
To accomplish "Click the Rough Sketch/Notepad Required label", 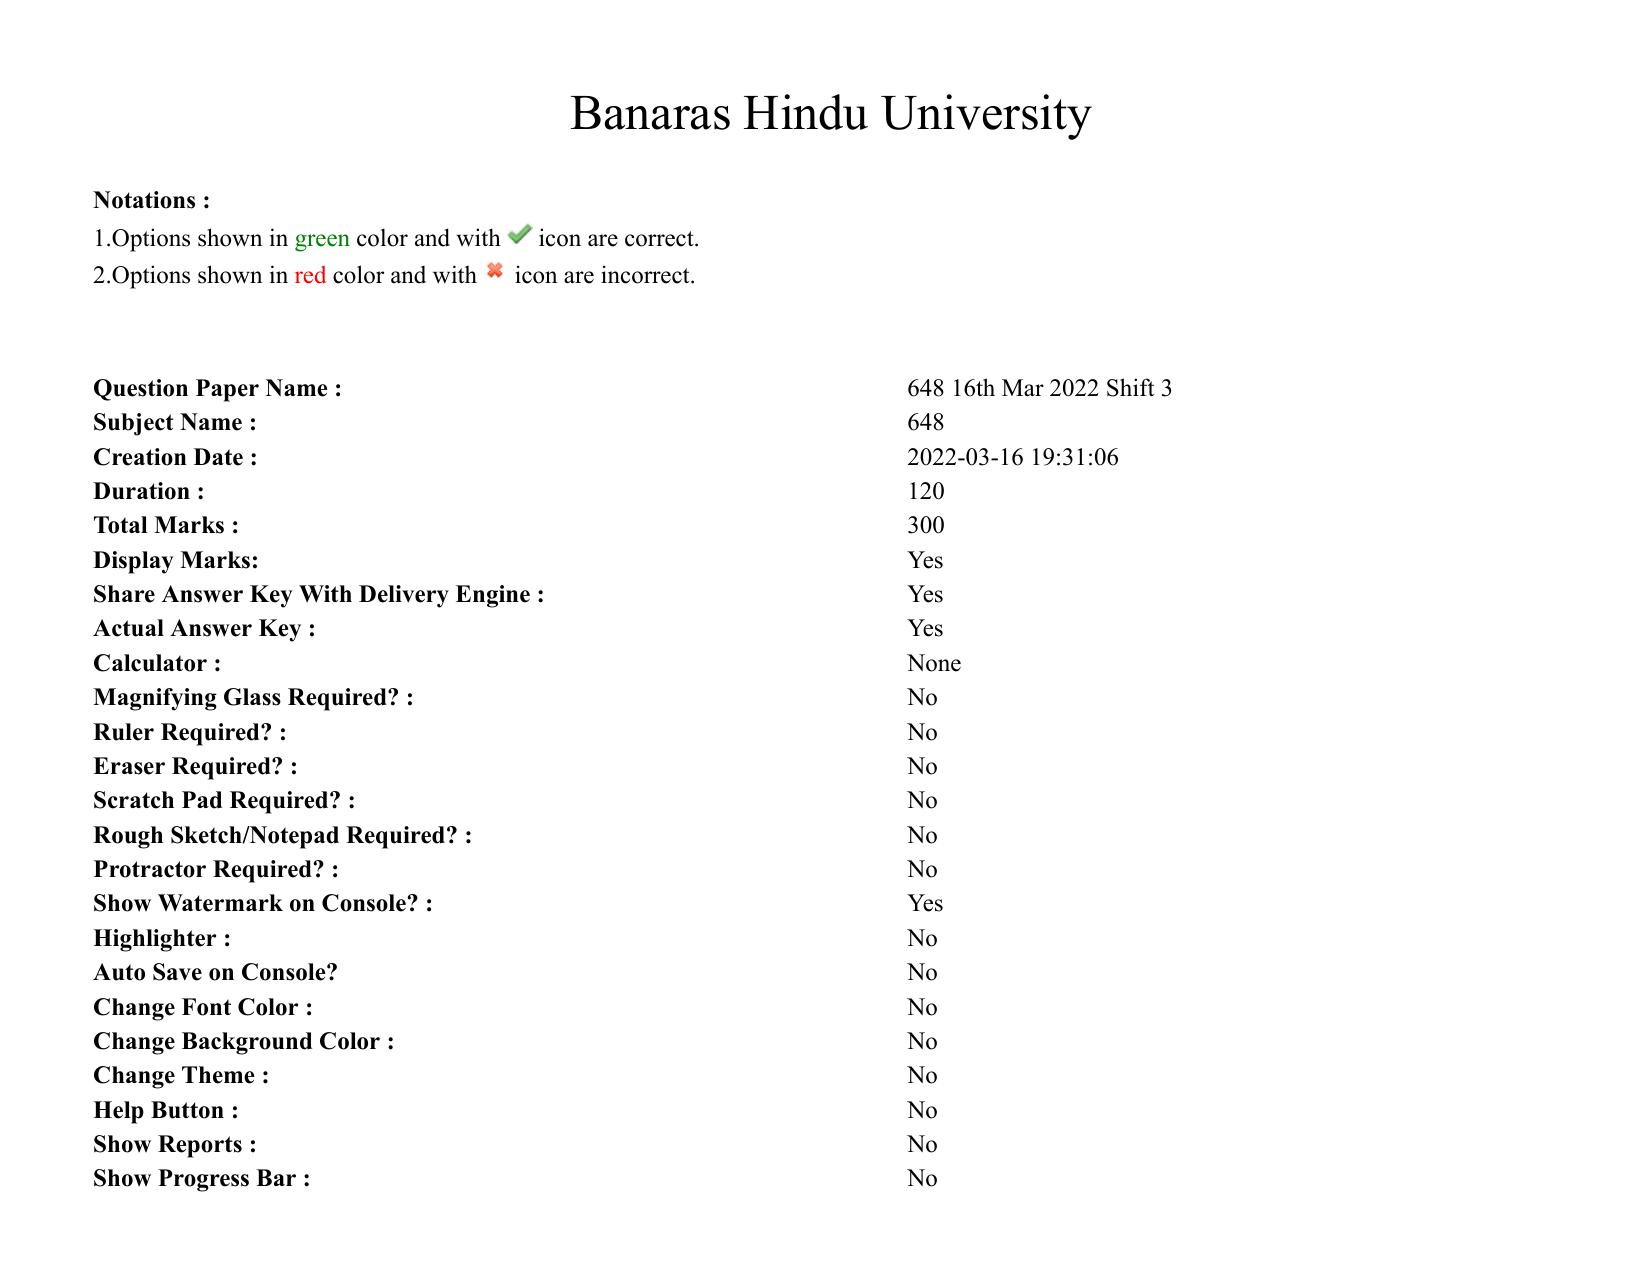I will (282, 835).
